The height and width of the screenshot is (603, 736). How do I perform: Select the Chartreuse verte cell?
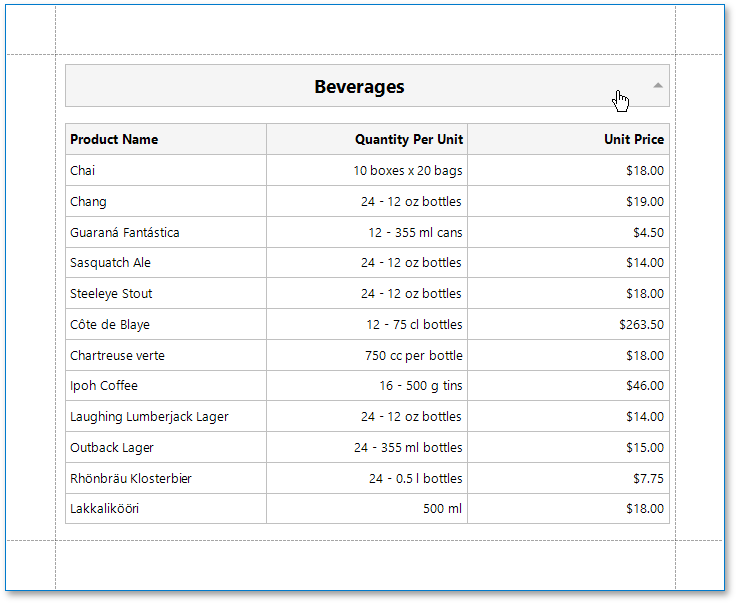(117, 356)
